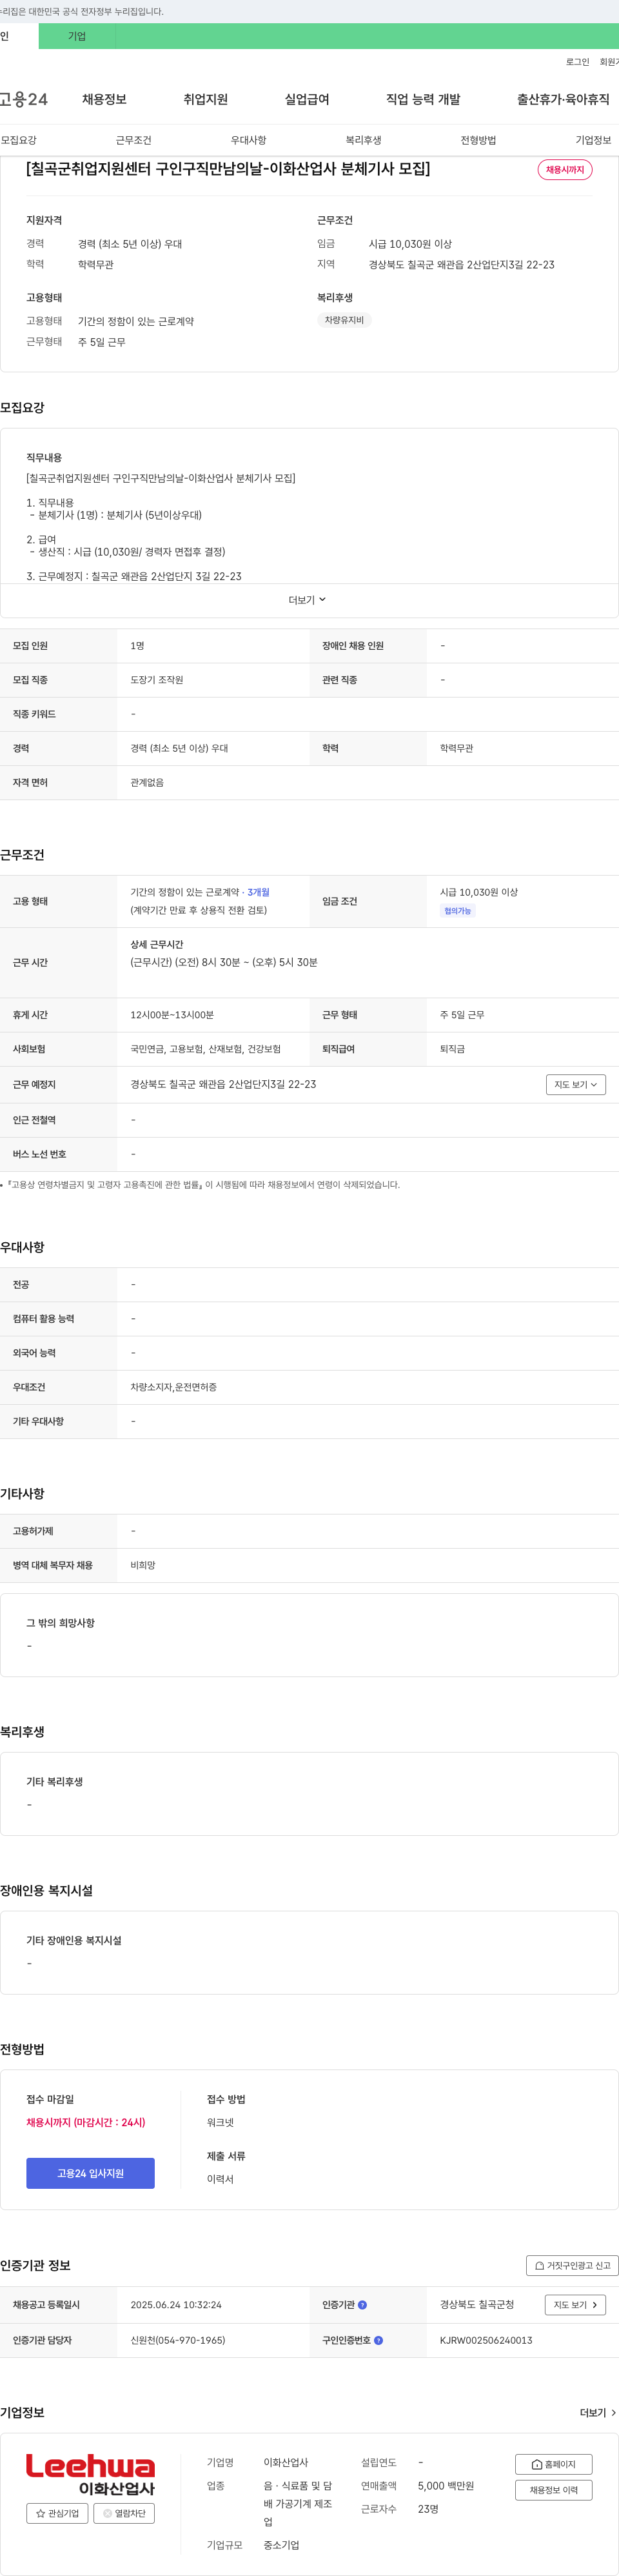
Task: Click the Leehwa 이화산업사 company logo
Action: coord(90,2474)
